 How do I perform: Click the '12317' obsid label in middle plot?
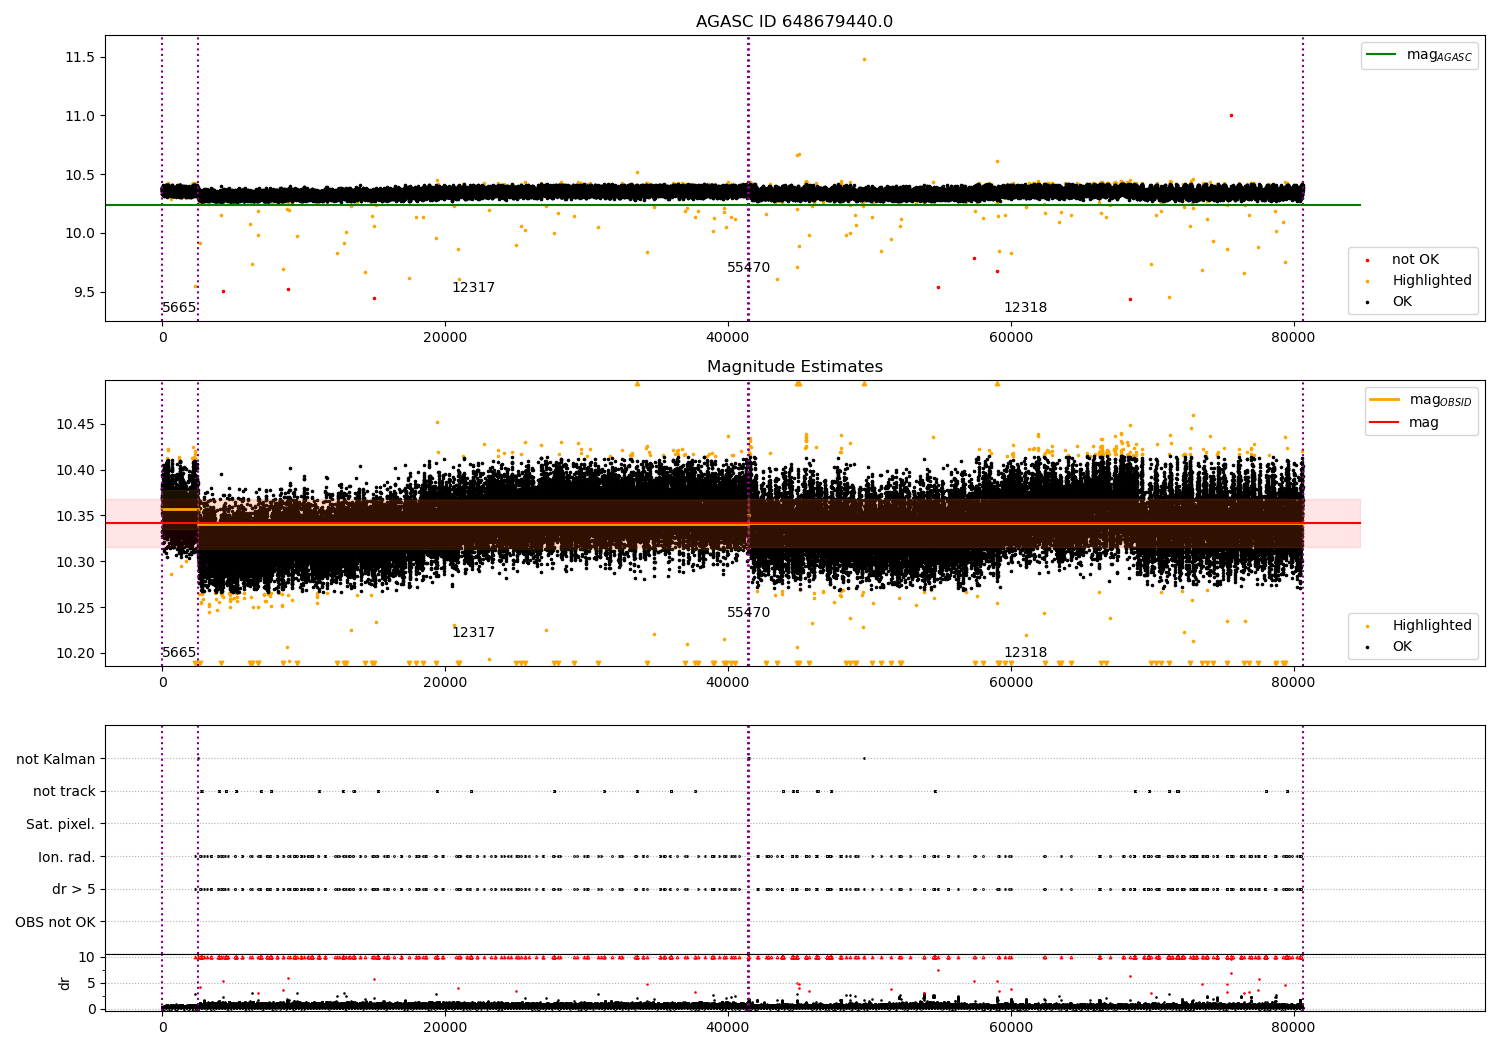tap(473, 633)
